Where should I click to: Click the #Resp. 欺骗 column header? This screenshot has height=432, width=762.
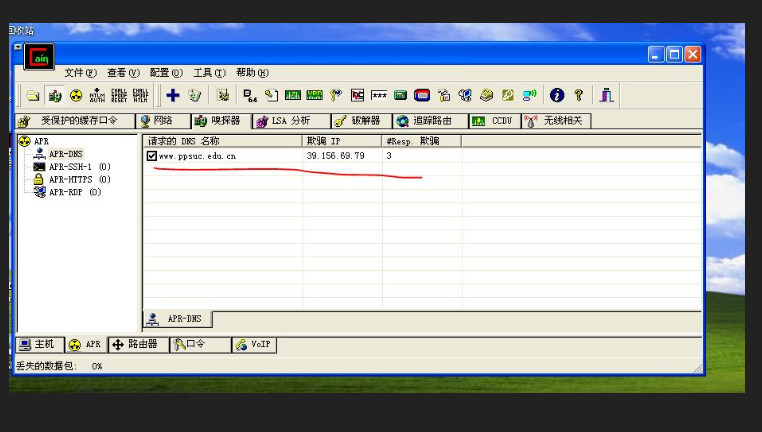click(422, 141)
